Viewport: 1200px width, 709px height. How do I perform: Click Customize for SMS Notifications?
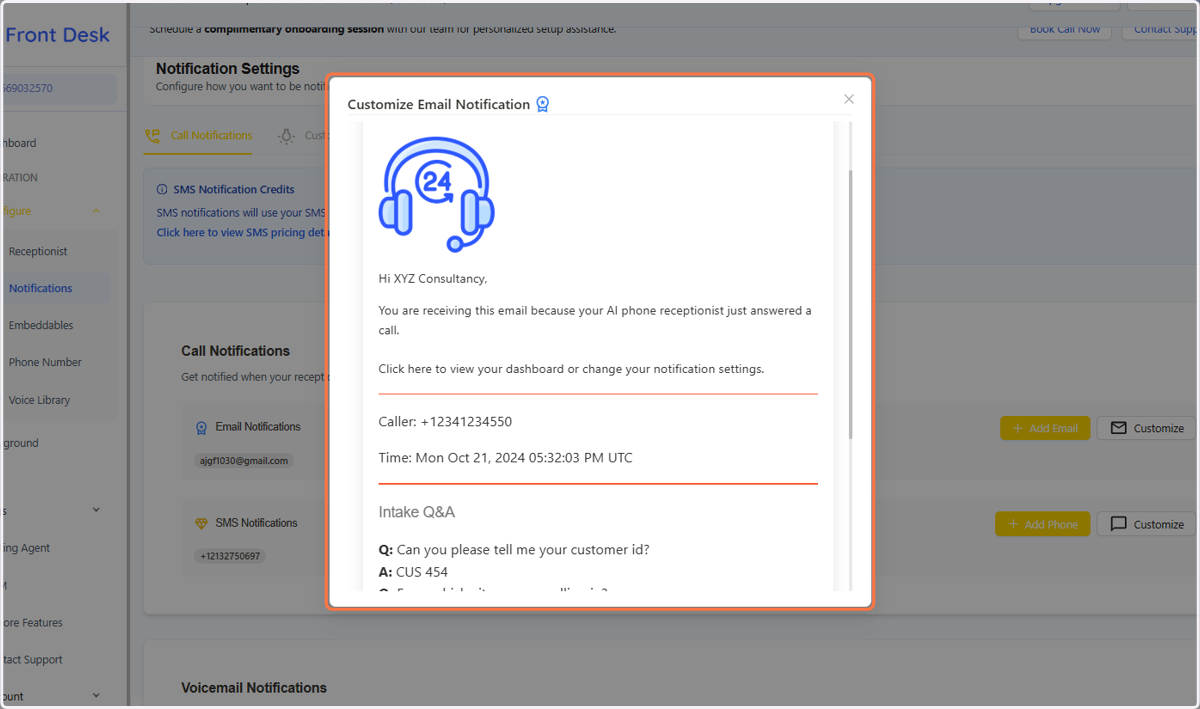[x=1146, y=524]
